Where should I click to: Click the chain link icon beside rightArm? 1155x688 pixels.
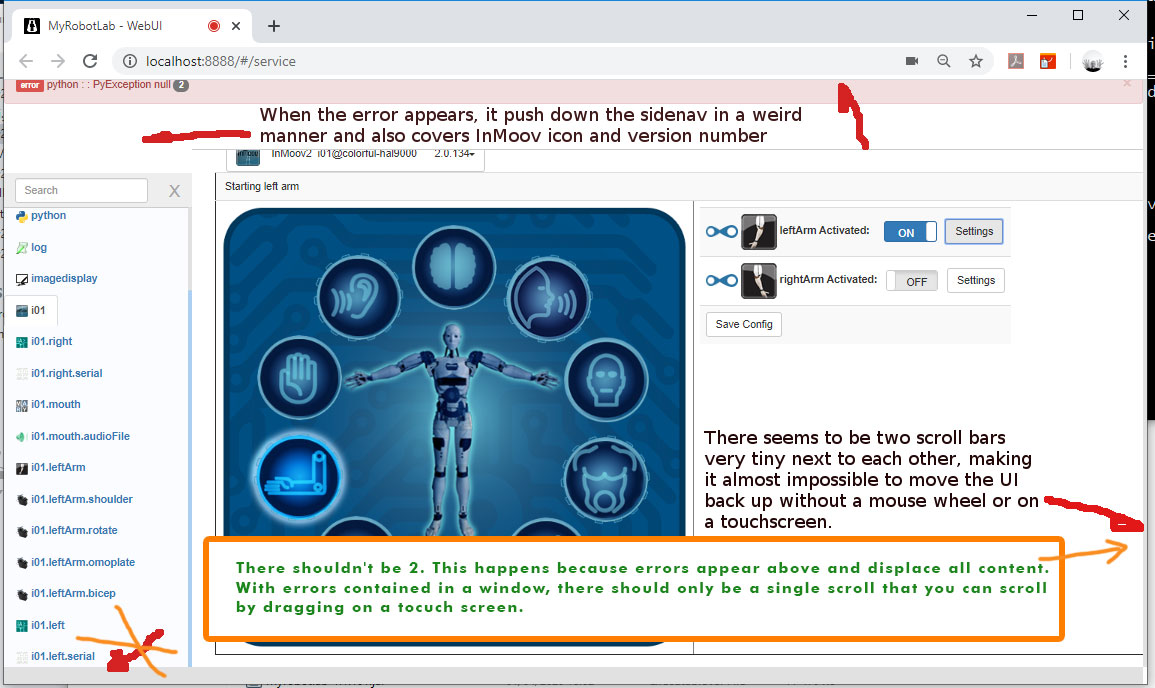click(721, 281)
